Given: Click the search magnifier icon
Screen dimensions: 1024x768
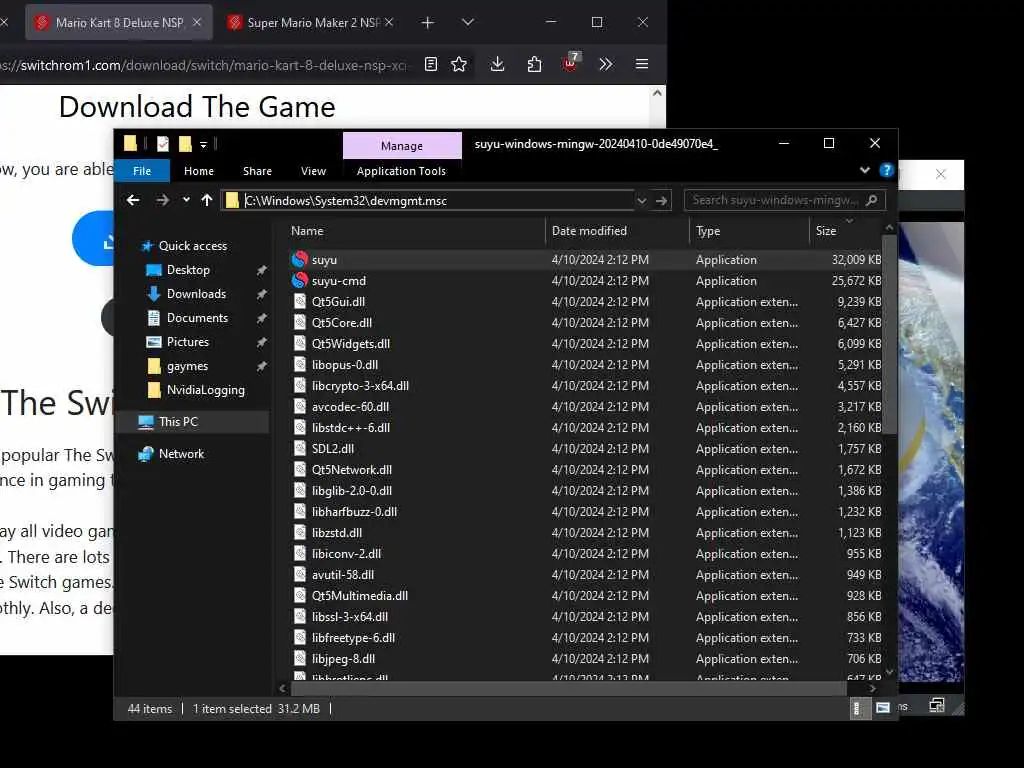Looking at the screenshot, I should coord(871,200).
